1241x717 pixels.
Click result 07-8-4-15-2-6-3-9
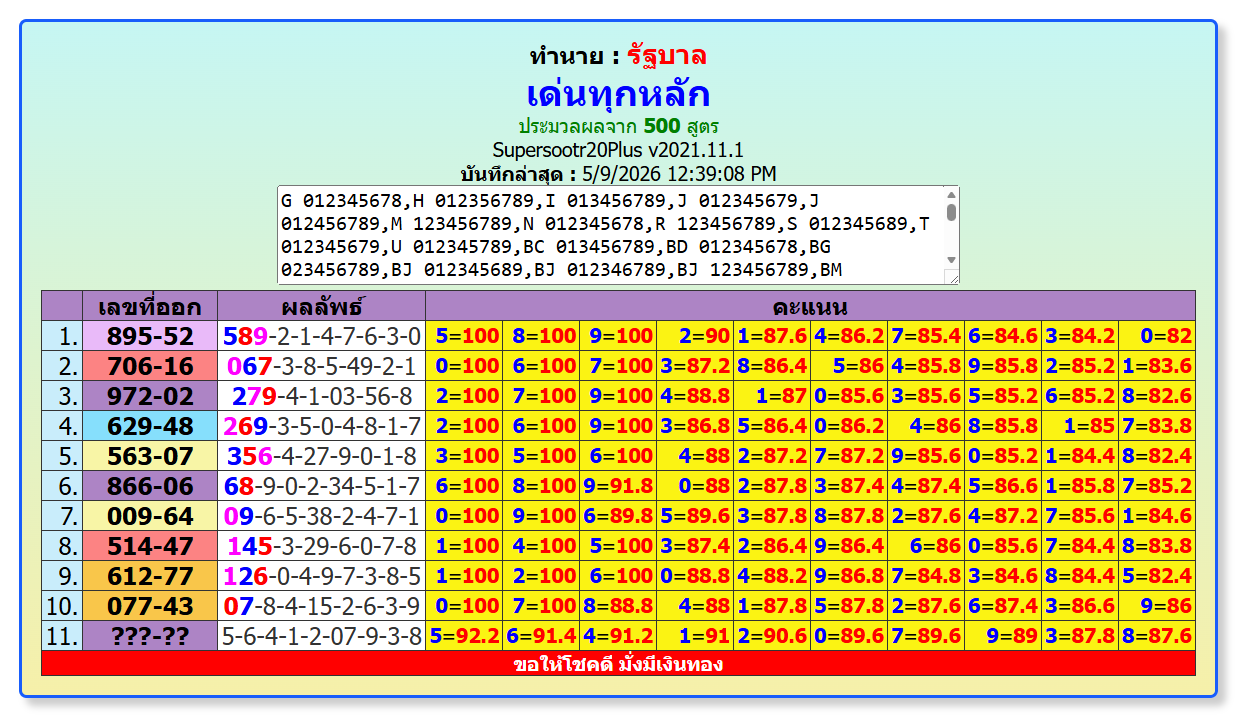point(321,606)
